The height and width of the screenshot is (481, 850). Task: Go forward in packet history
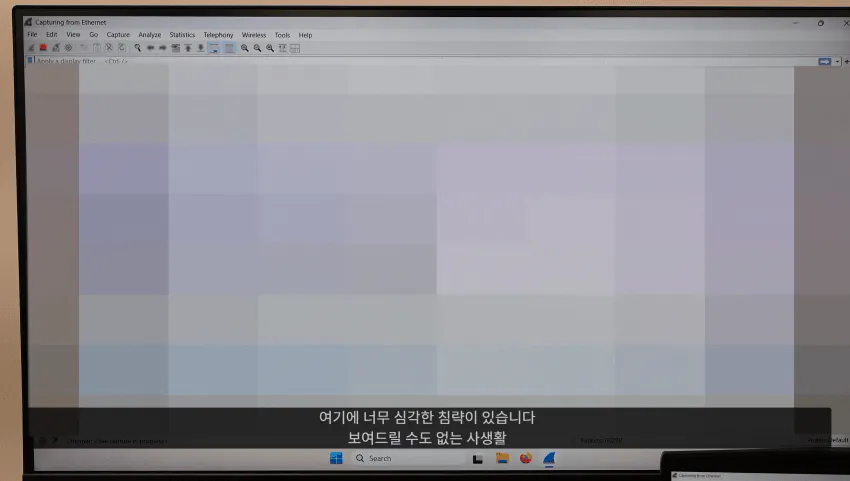[x=163, y=48]
